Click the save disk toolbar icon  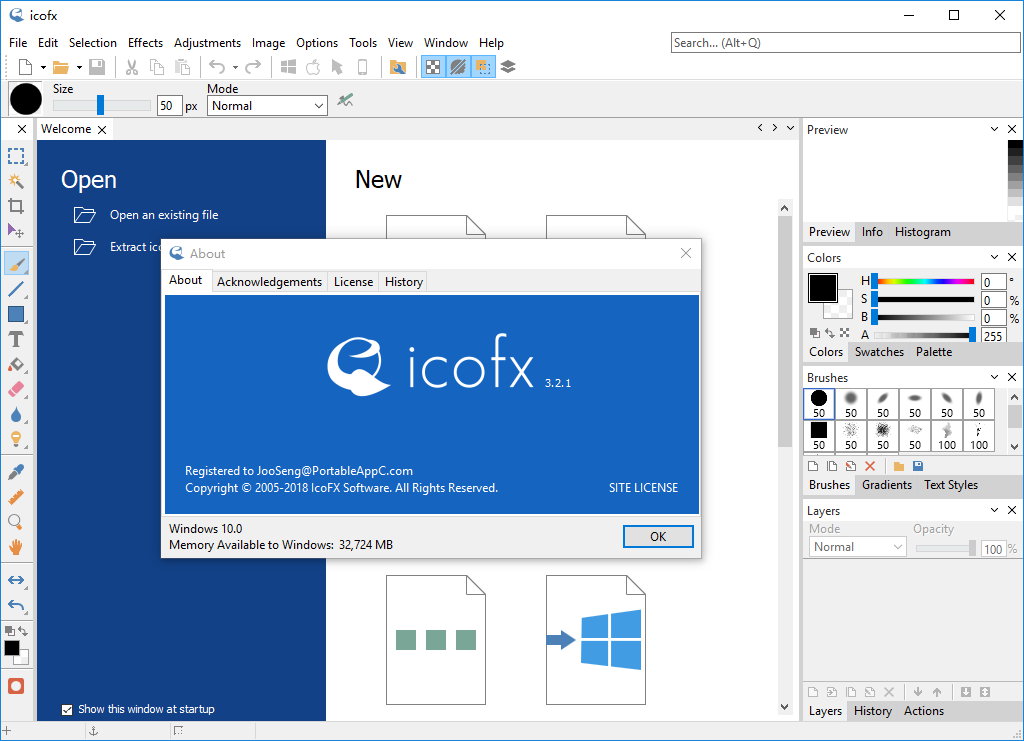click(x=97, y=67)
